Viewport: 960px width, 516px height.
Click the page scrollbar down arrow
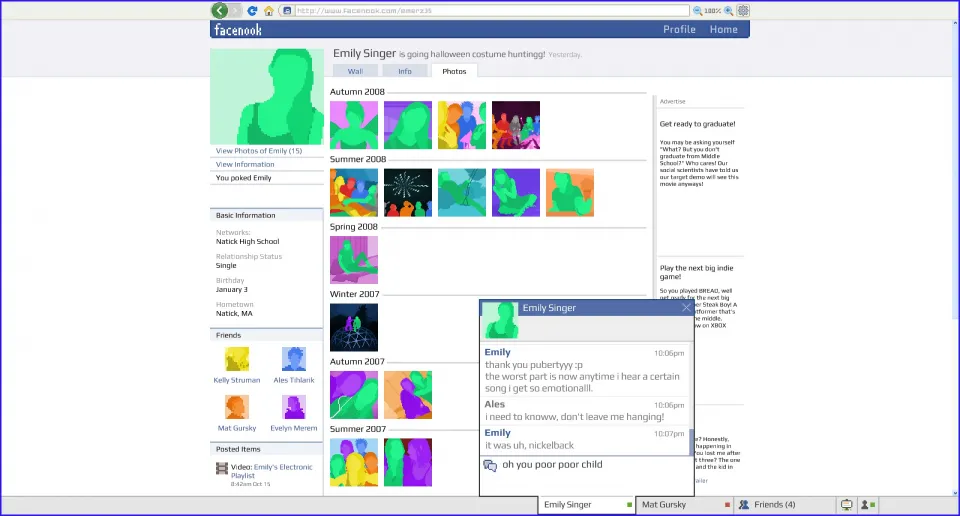tap(956, 493)
